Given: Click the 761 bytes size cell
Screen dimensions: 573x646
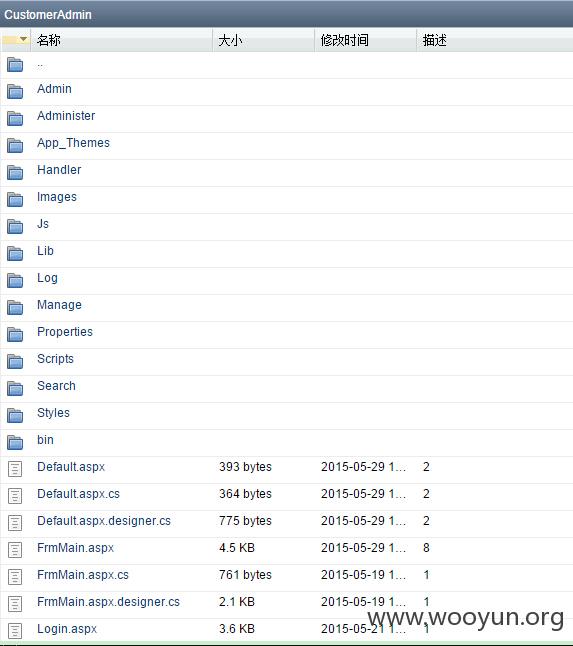Looking at the screenshot, I should [x=245, y=575].
